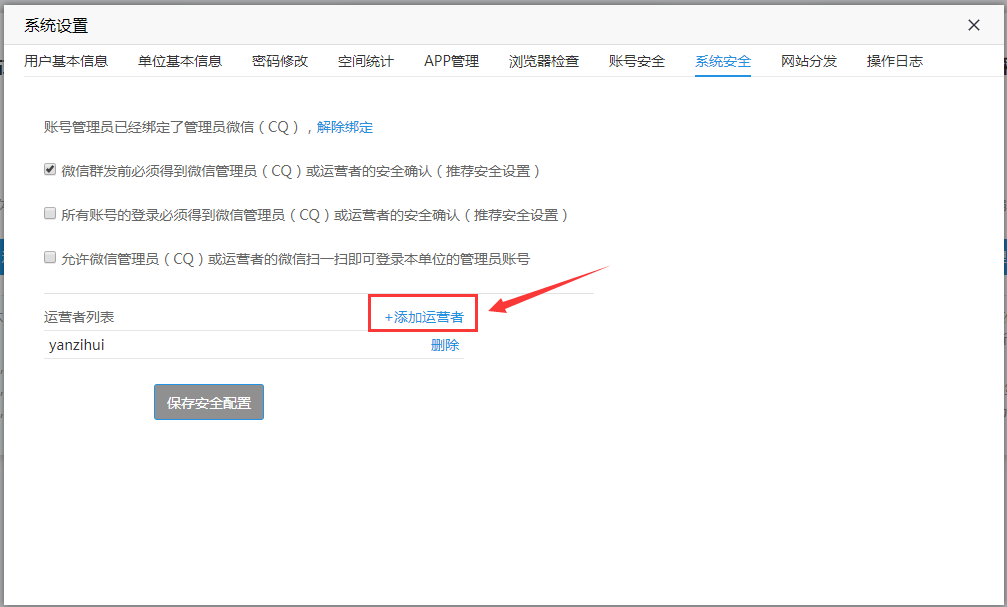Viewport: 1007px width, 607px height.
Task: Select the 空间统计 tab
Action: pyautogui.click(x=366, y=61)
